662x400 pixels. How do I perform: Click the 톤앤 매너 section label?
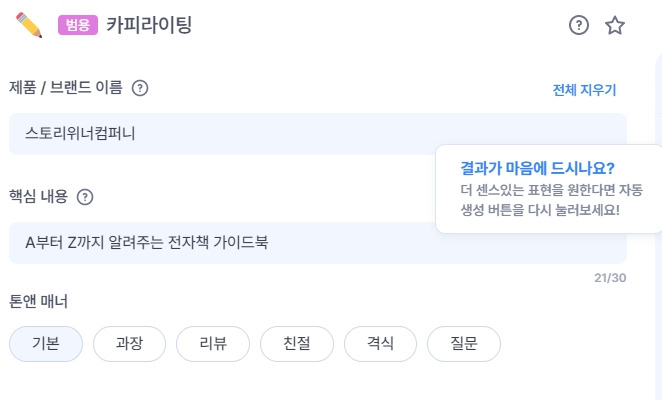[x=38, y=301]
